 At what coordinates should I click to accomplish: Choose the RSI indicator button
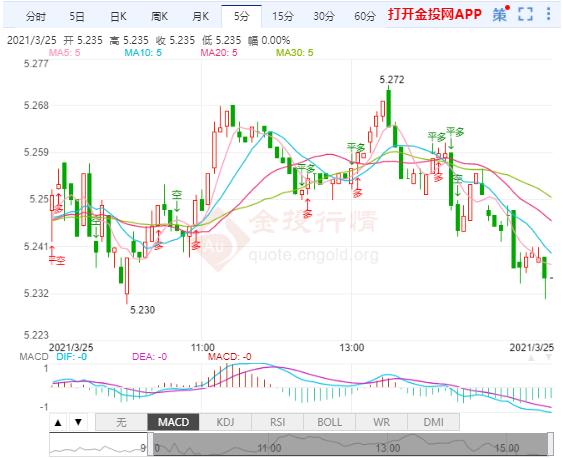coord(277,422)
